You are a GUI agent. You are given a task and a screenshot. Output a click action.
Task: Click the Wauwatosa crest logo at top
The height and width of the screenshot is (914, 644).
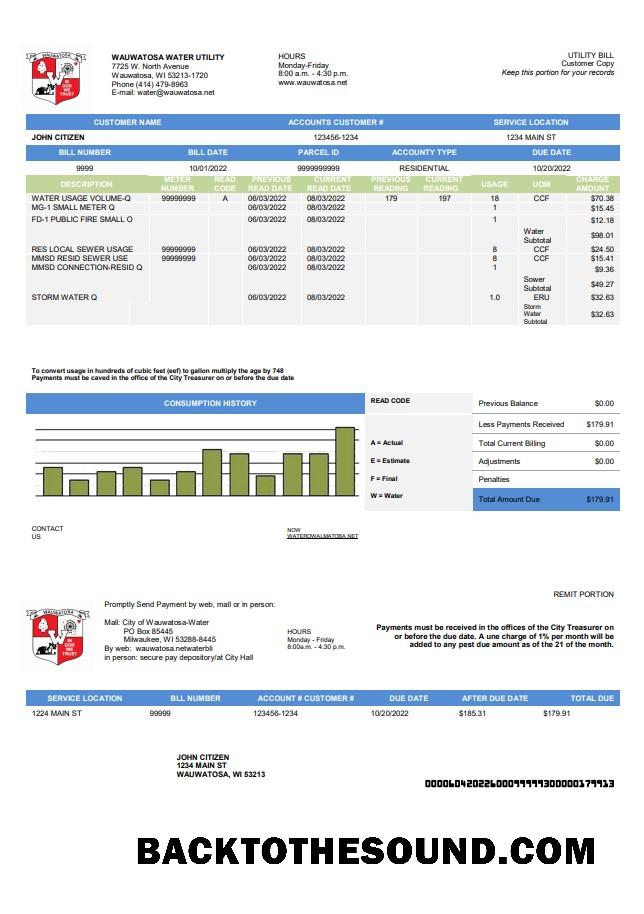coord(56,78)
